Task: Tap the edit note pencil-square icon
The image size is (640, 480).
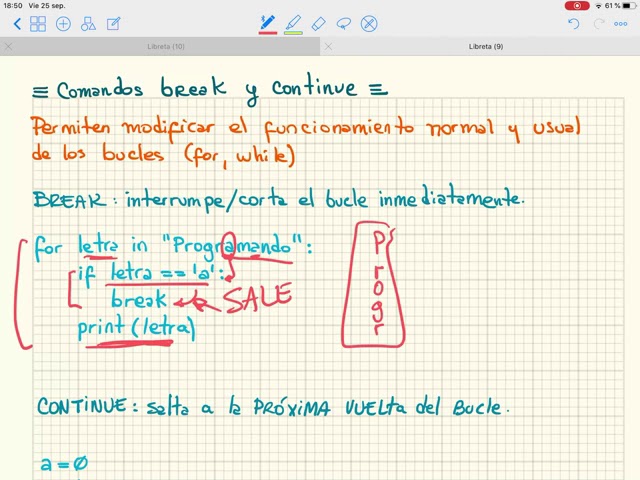Action: tap(113, 24)
